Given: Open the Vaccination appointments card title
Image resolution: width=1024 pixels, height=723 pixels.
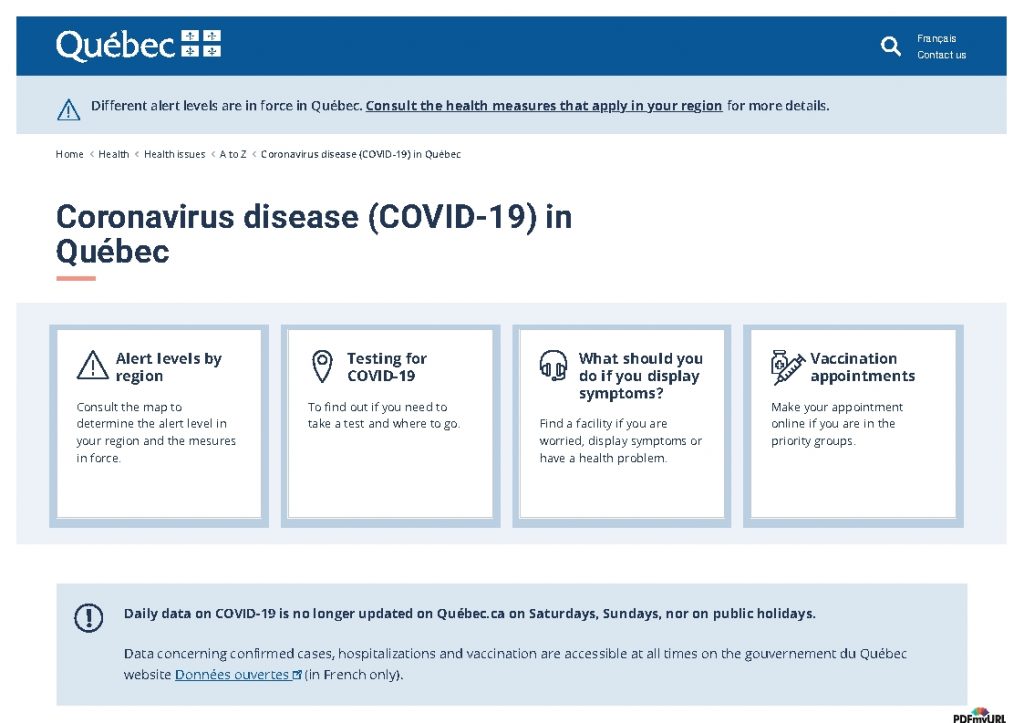Looking at the screenshot, I should pyautogui.click(x=862, y=367).
